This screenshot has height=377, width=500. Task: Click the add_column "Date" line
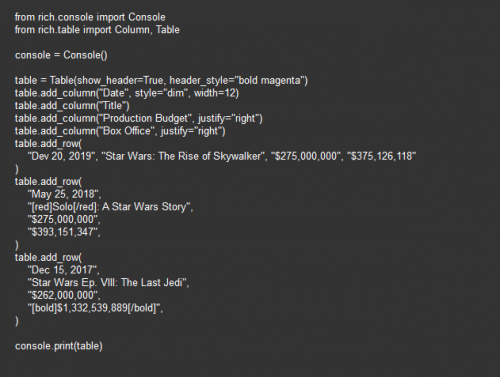(x=127, y=93)
